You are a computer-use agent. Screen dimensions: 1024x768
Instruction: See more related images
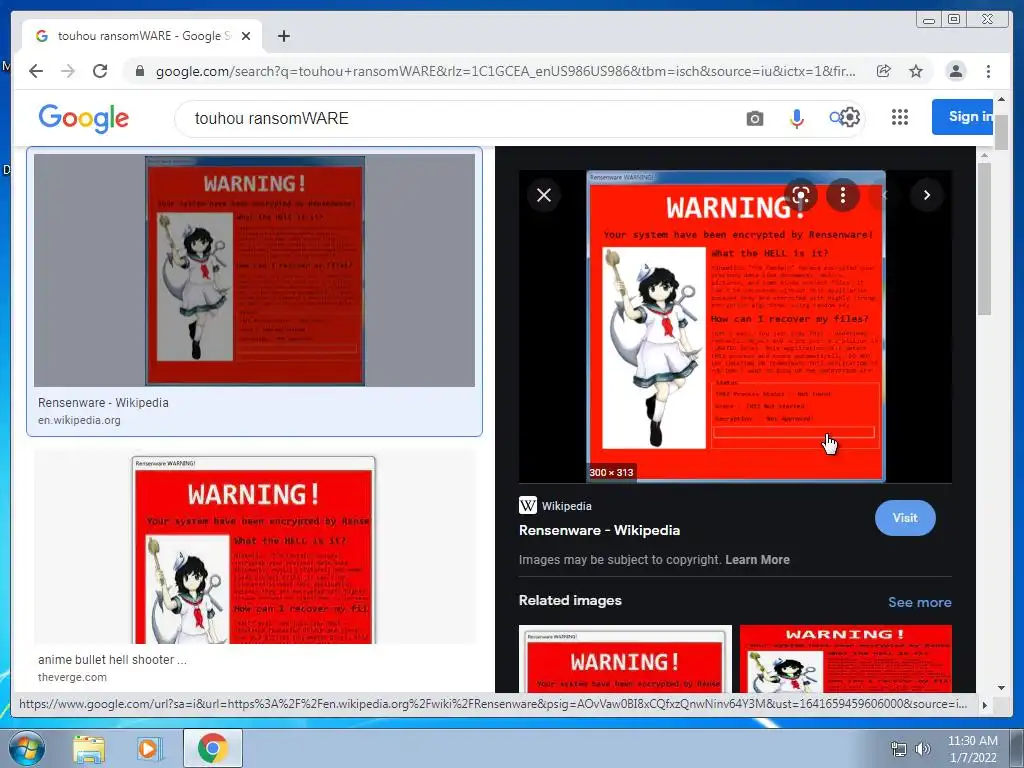coord(920,602)
